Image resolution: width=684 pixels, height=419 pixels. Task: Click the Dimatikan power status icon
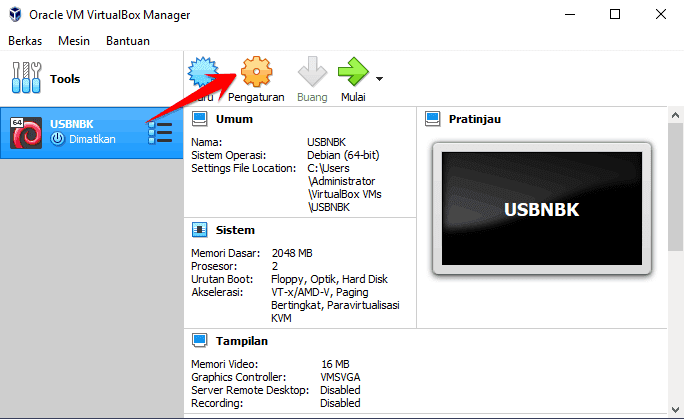click(x=57, y=139)
